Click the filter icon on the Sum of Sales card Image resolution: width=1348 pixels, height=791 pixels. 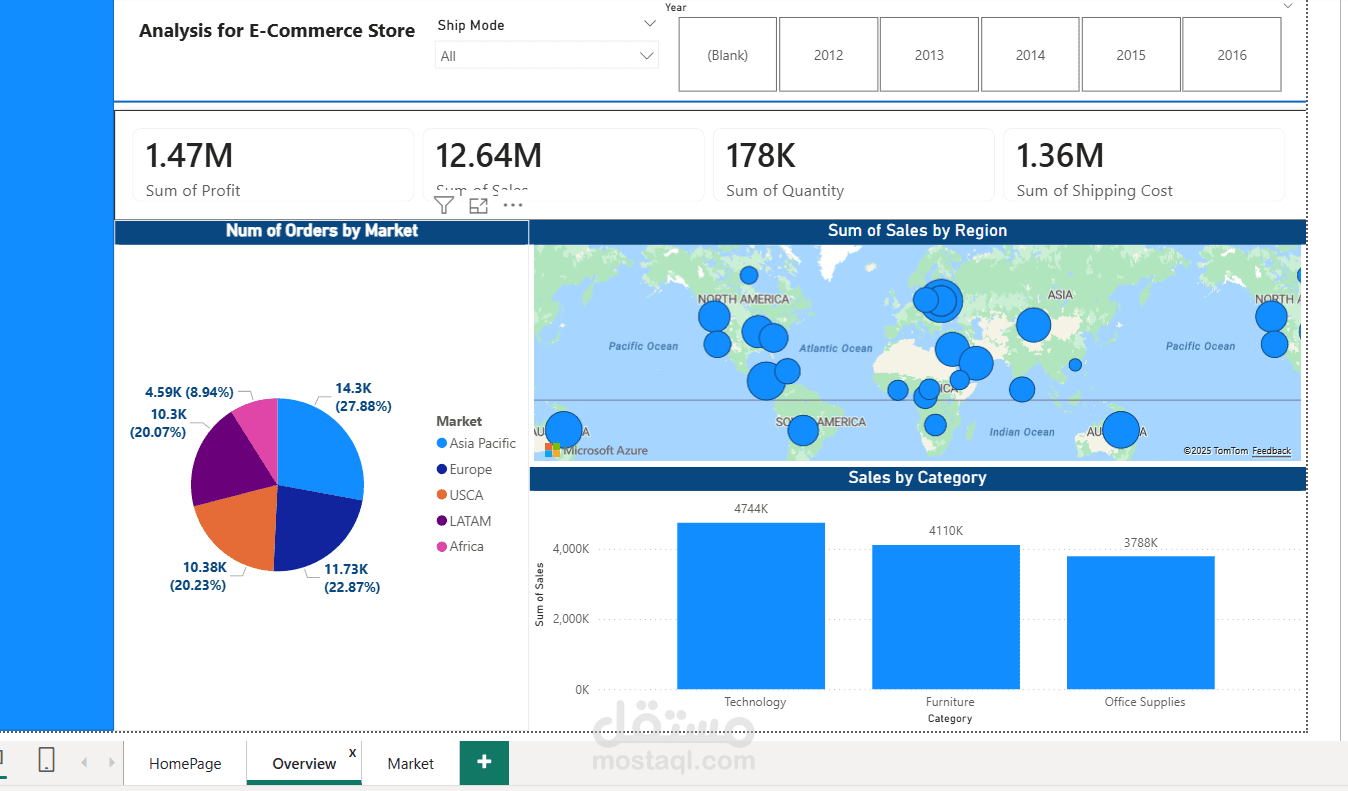click(443, 205)
